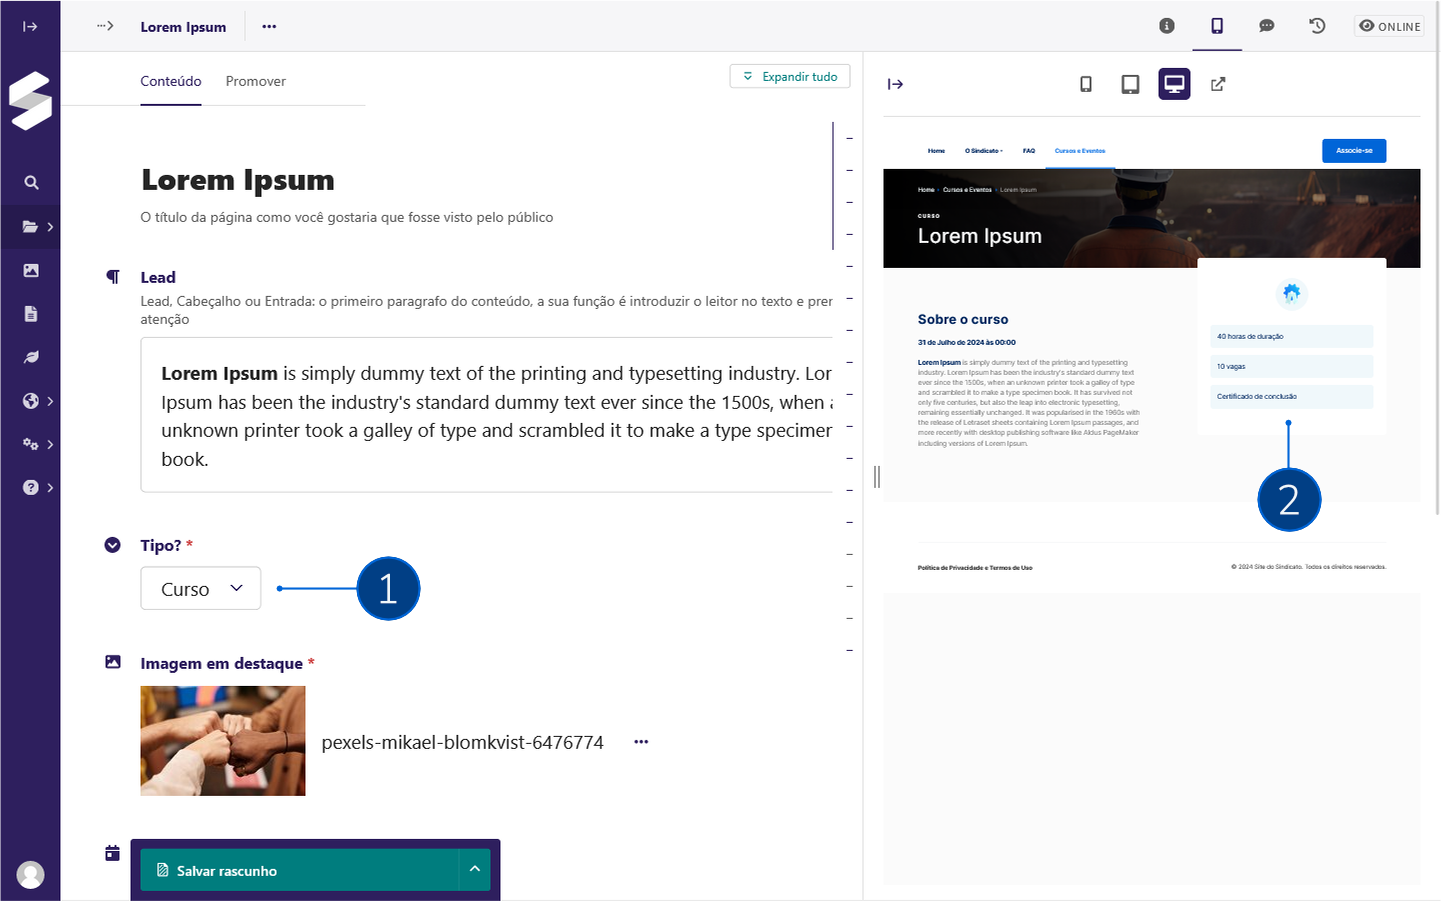Viewport: 1441px width, 901px height.
Task: Collapse the Tipo field section
Action: click(113, 545)
